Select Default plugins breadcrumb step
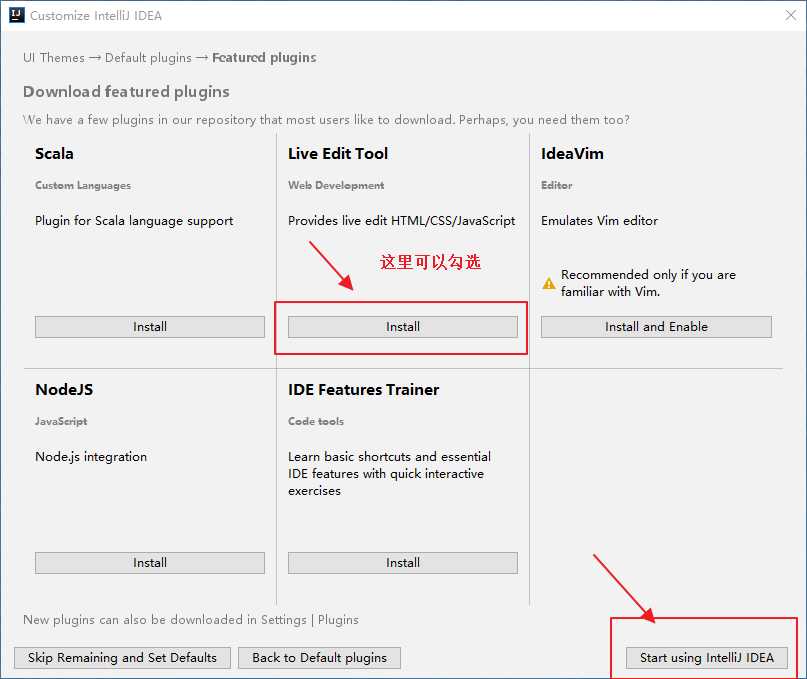This screenshot has width=807, height=679. pos(148,58)
